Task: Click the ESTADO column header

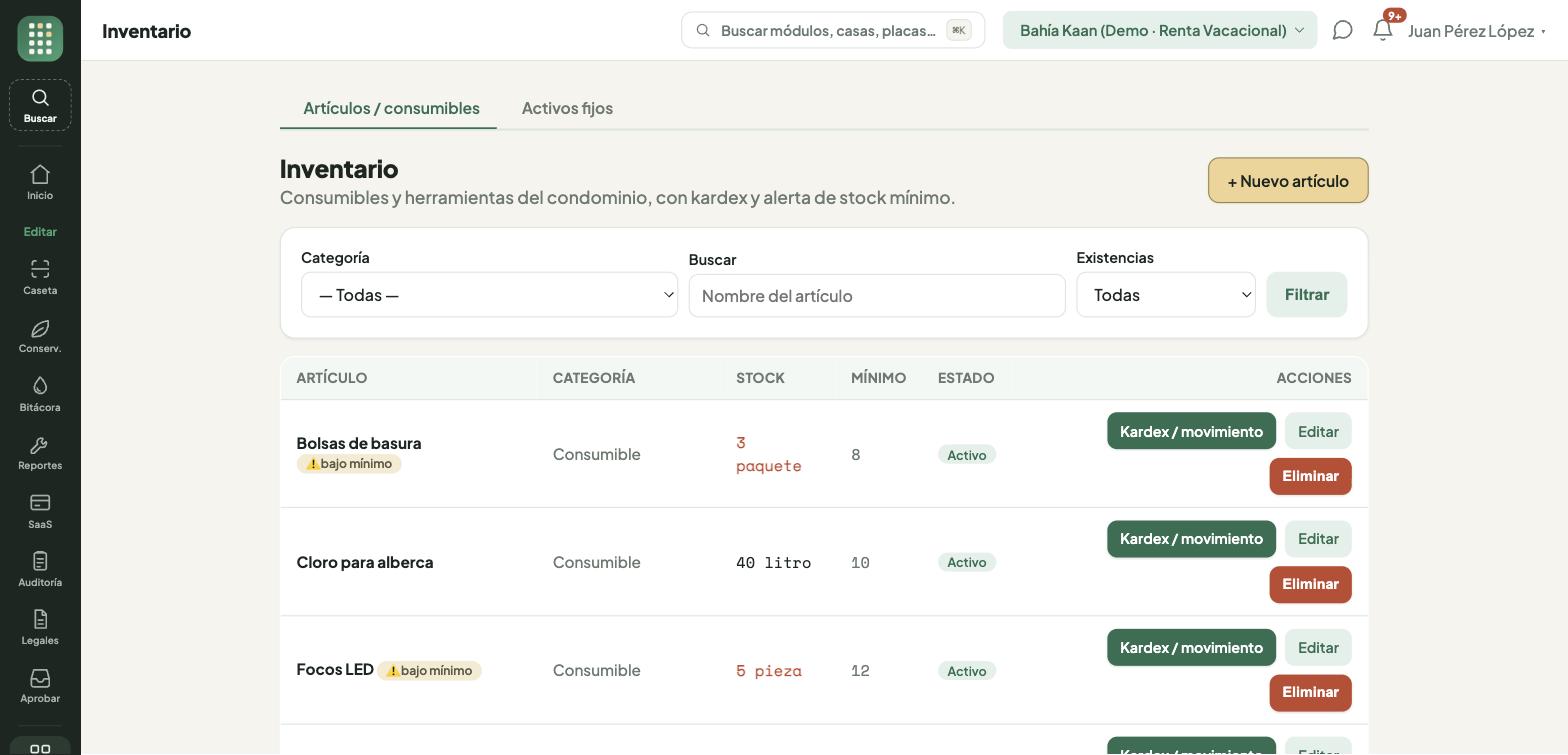Action: [966, 378]
